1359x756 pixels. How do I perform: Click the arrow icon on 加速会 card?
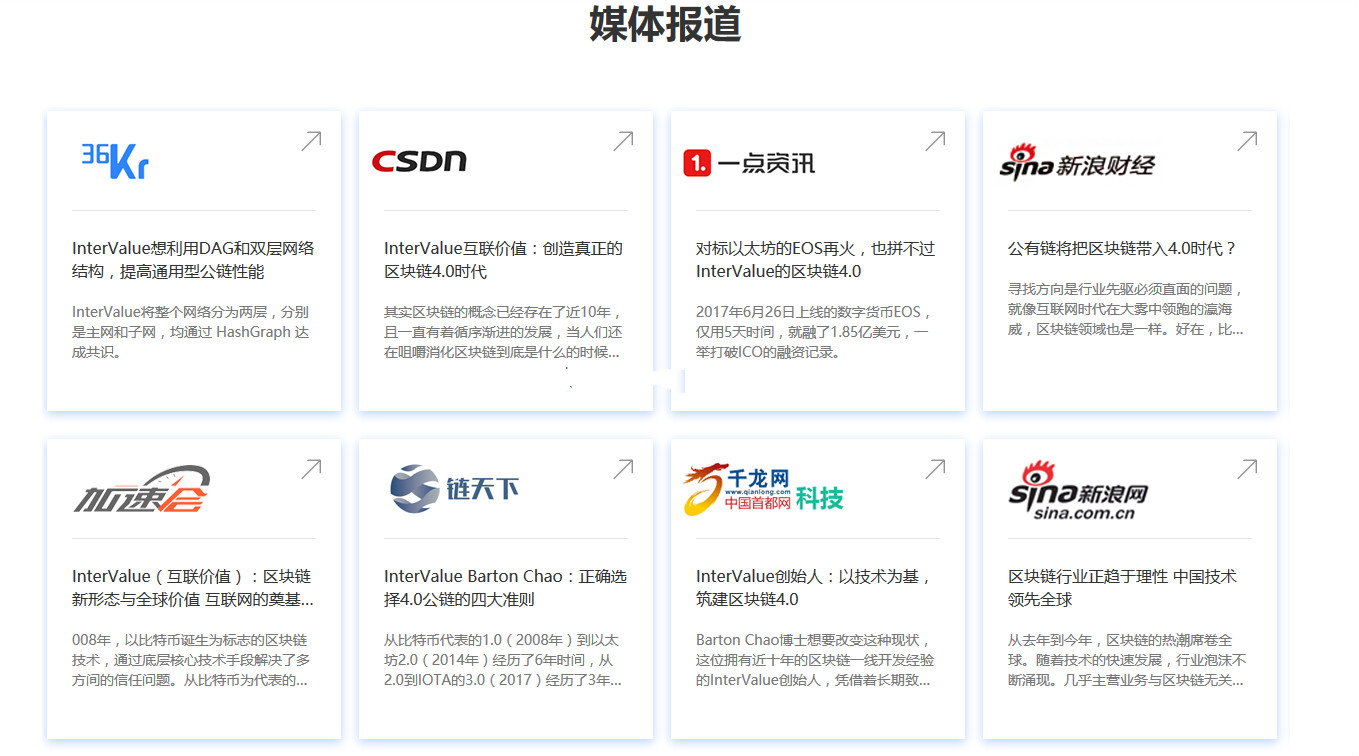(311, 469)
